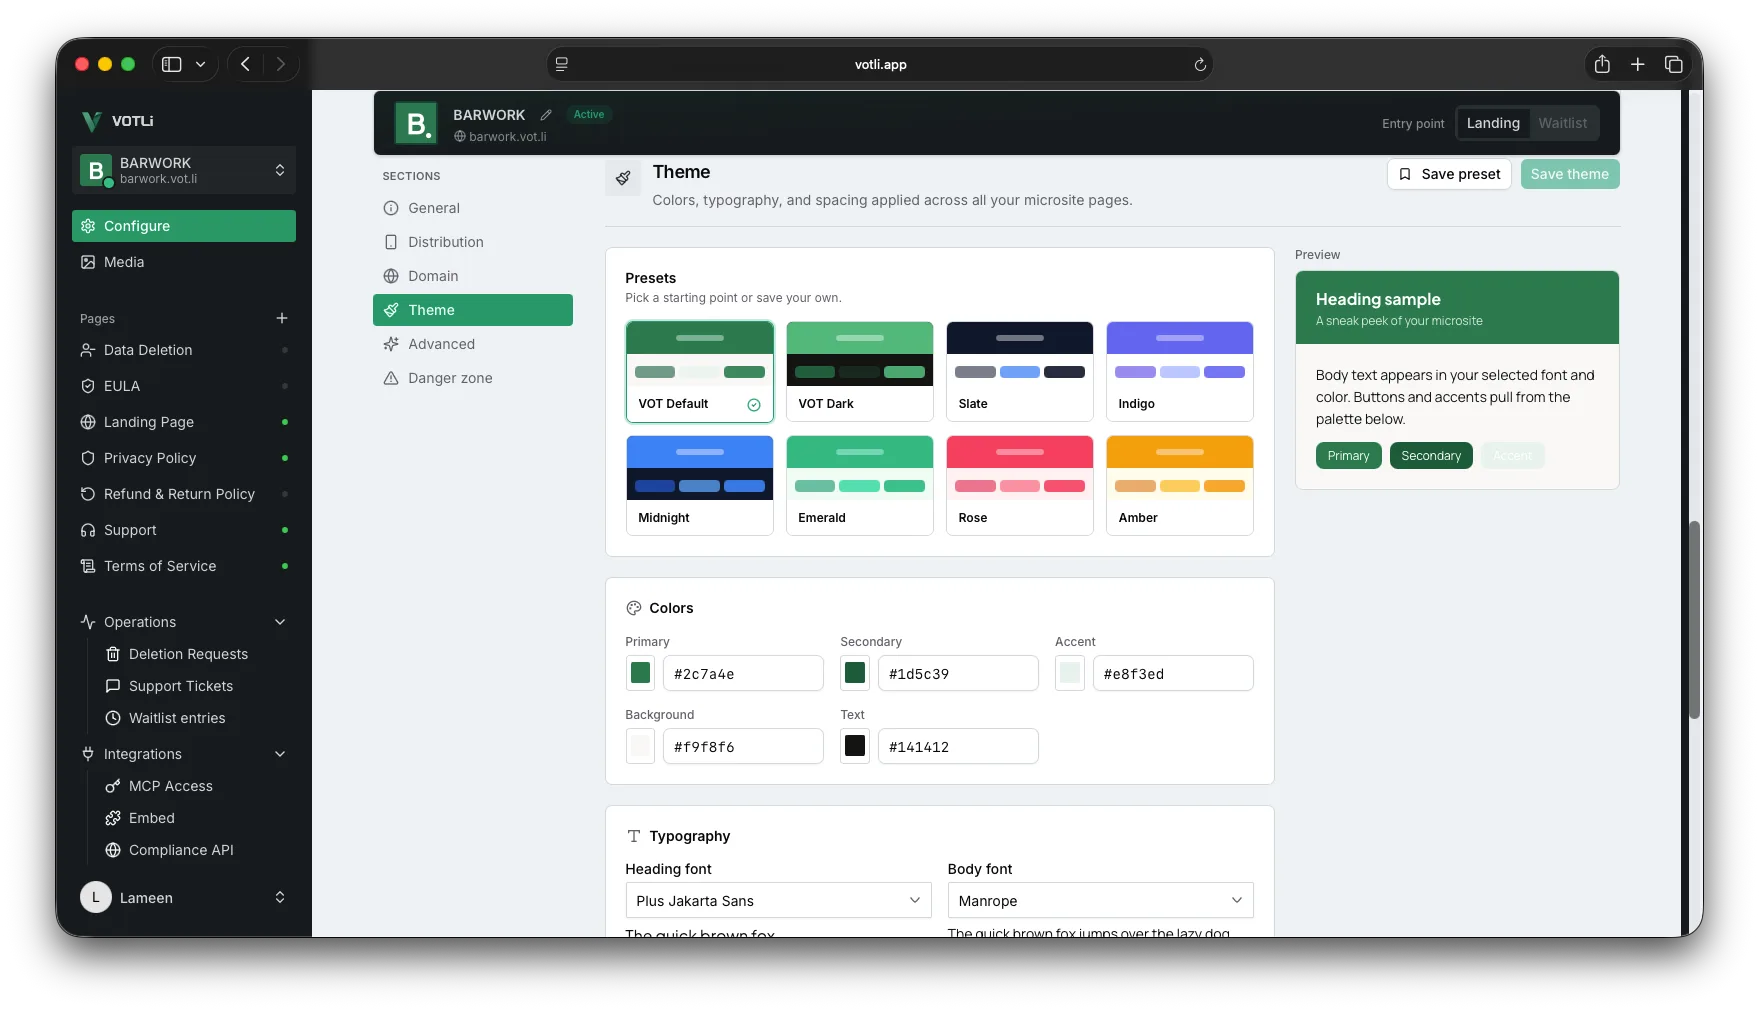This screenshot has height=1011, width=1759.
Task: Open MCP Access under Integrations
Action: click(x=195, y=786)
